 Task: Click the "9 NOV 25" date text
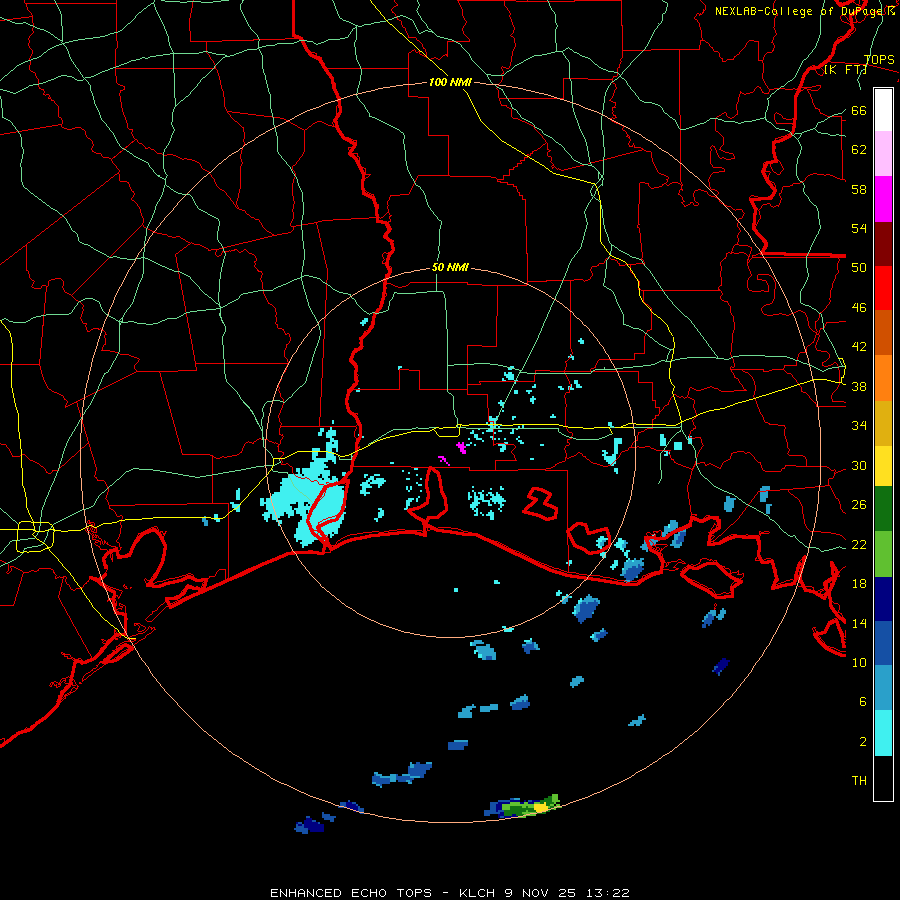(541, 893)
